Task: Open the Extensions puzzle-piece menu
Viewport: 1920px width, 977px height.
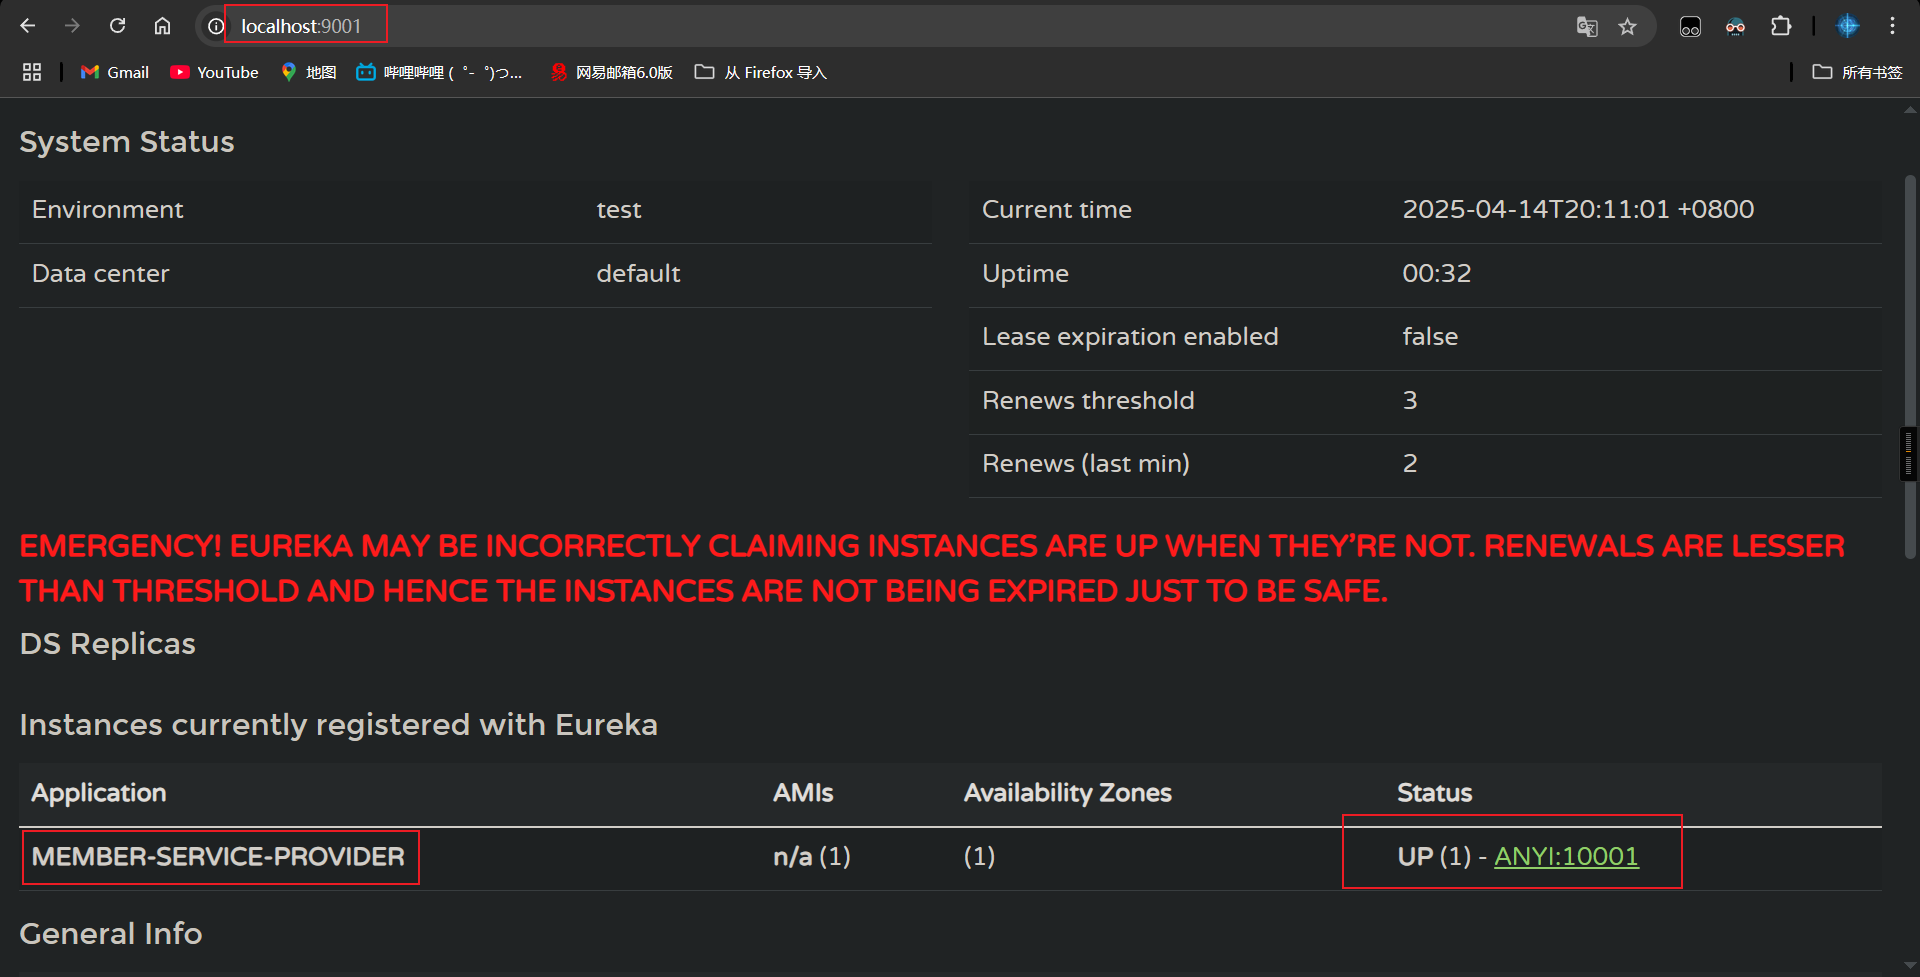Action: point(1781,27)
